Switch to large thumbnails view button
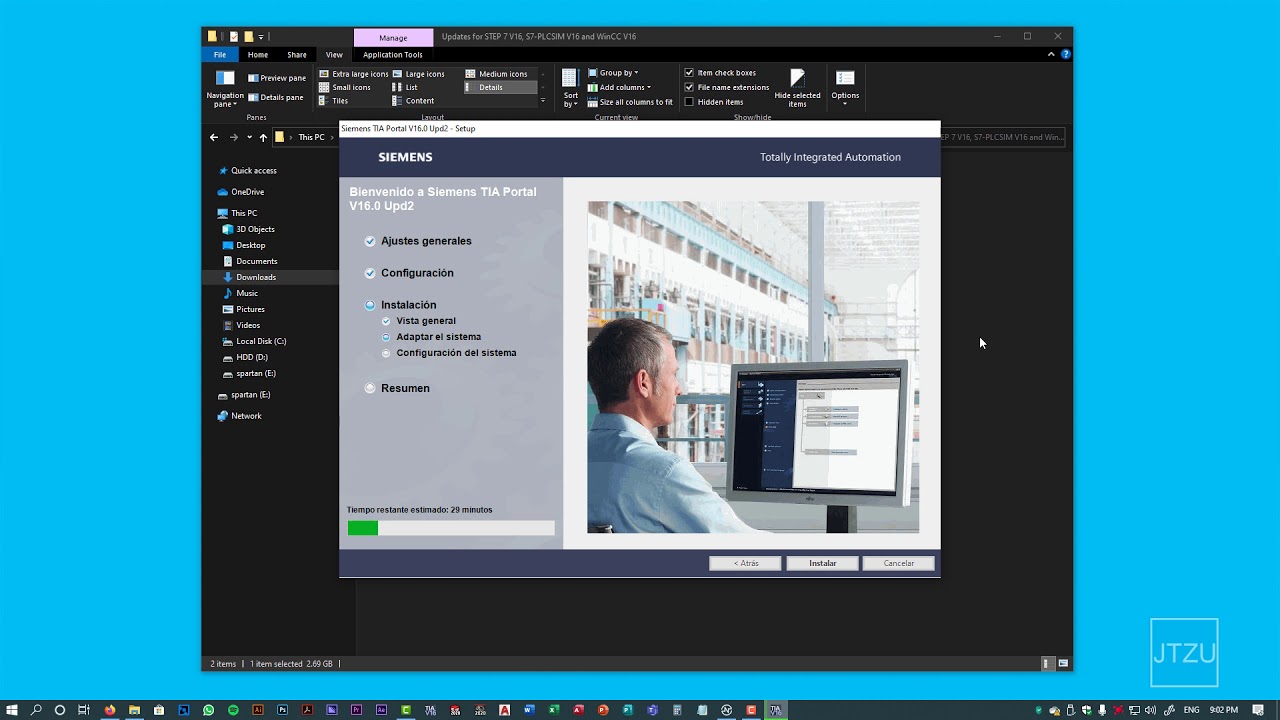Image resolution: width=1280 pixels, height=720 pixels. click(x=1063, y=663)
